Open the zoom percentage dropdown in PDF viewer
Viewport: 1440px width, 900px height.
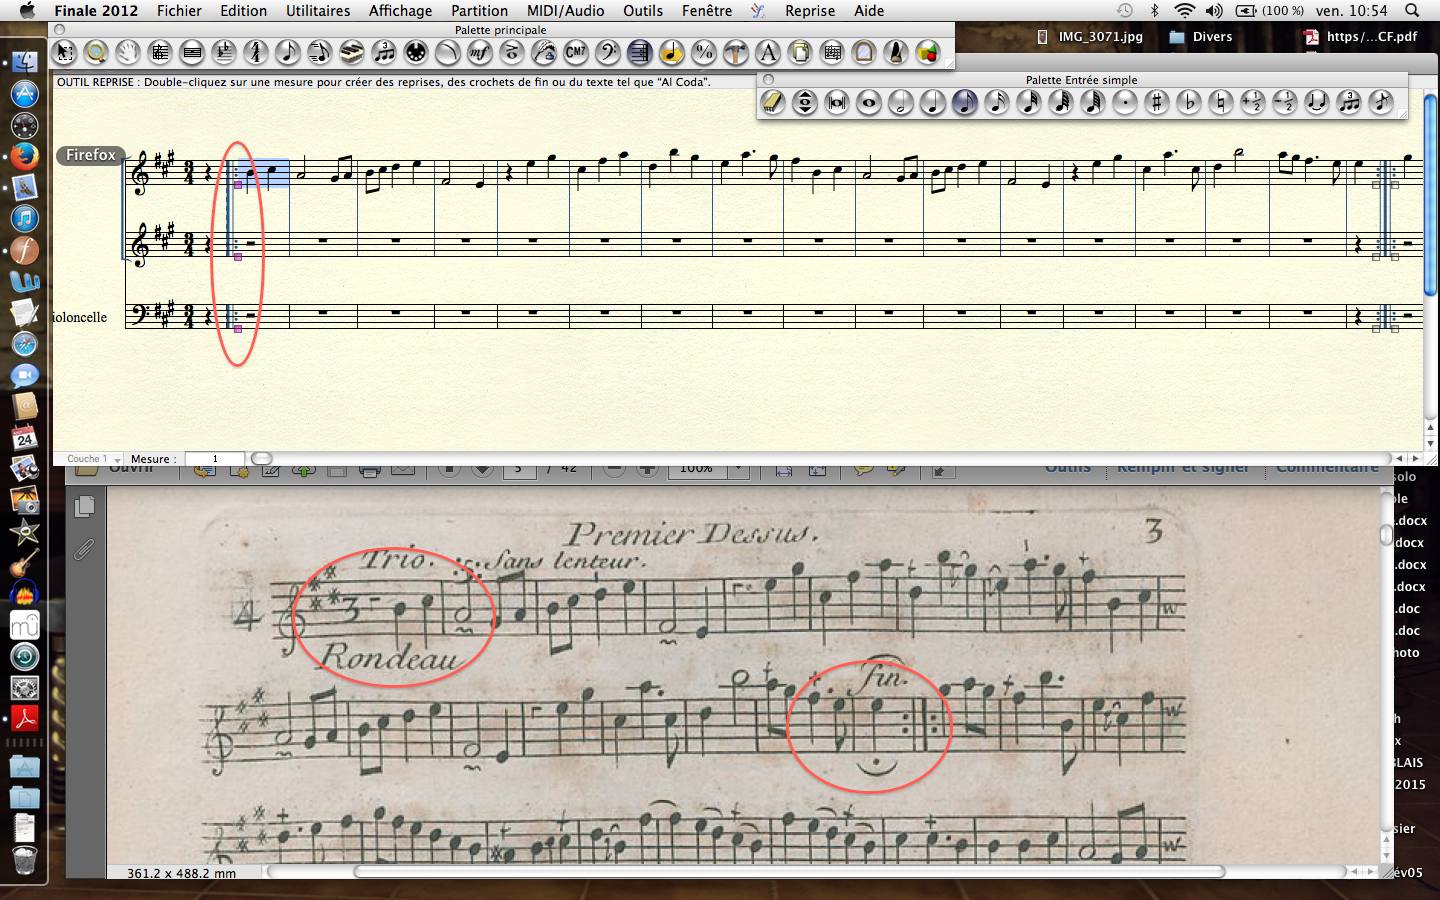[738, 468]
